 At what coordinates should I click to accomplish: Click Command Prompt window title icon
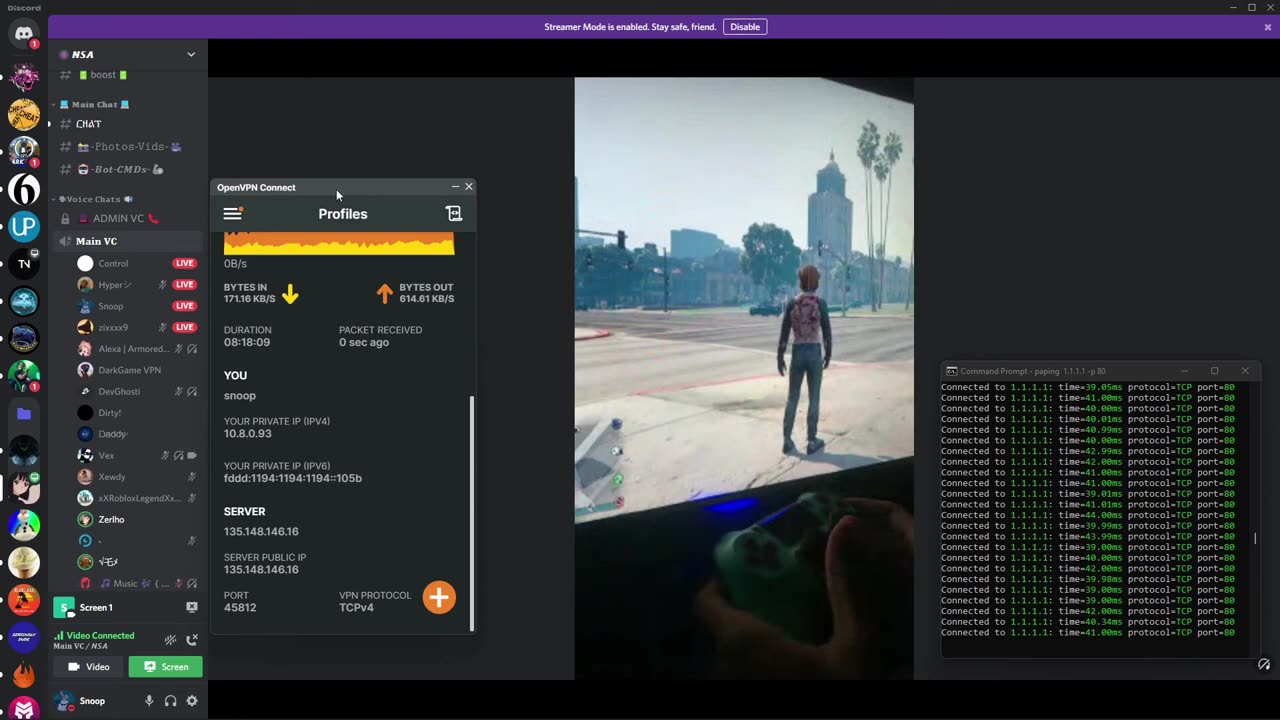(951, 371)
